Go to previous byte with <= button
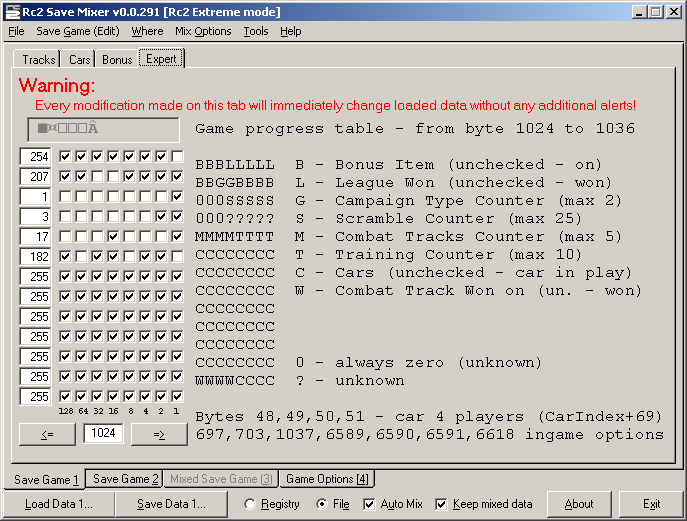The height and width of the screenshot is (521, 687). click(47, 434)
